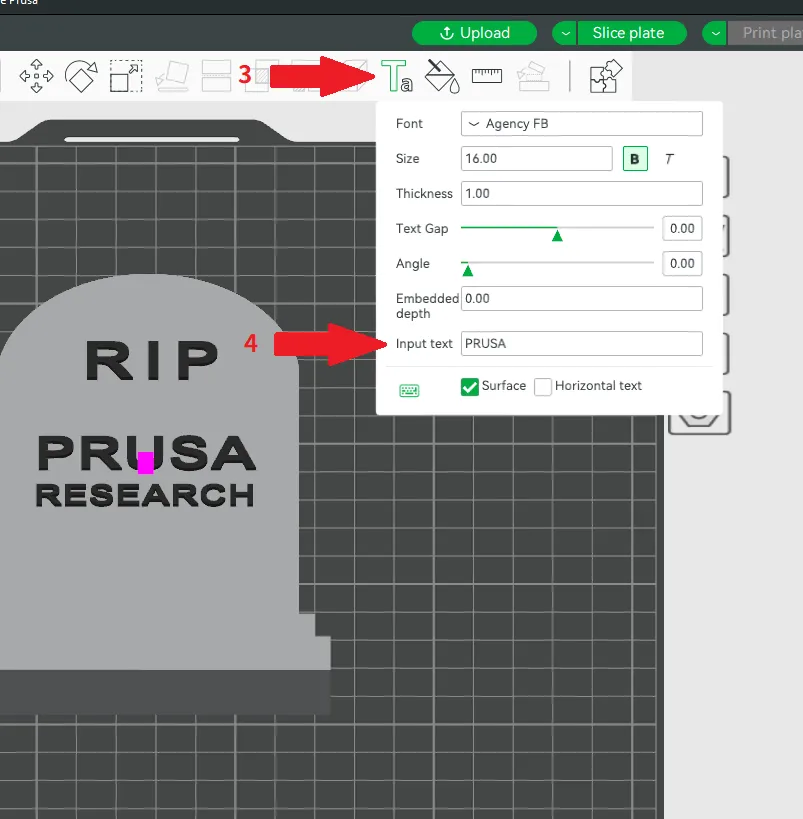803x819 pixels.
Task: Activate the Text shape tool
Action: [397, 76]
